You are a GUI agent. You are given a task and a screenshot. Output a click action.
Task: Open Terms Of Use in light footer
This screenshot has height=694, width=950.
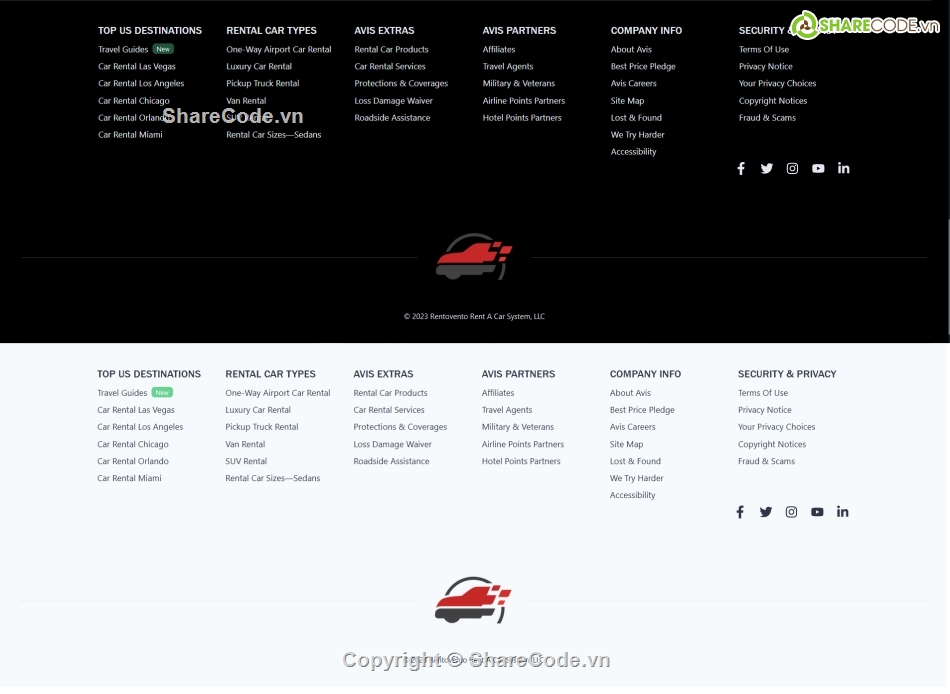pyautogui.click(x=763, y=393)
